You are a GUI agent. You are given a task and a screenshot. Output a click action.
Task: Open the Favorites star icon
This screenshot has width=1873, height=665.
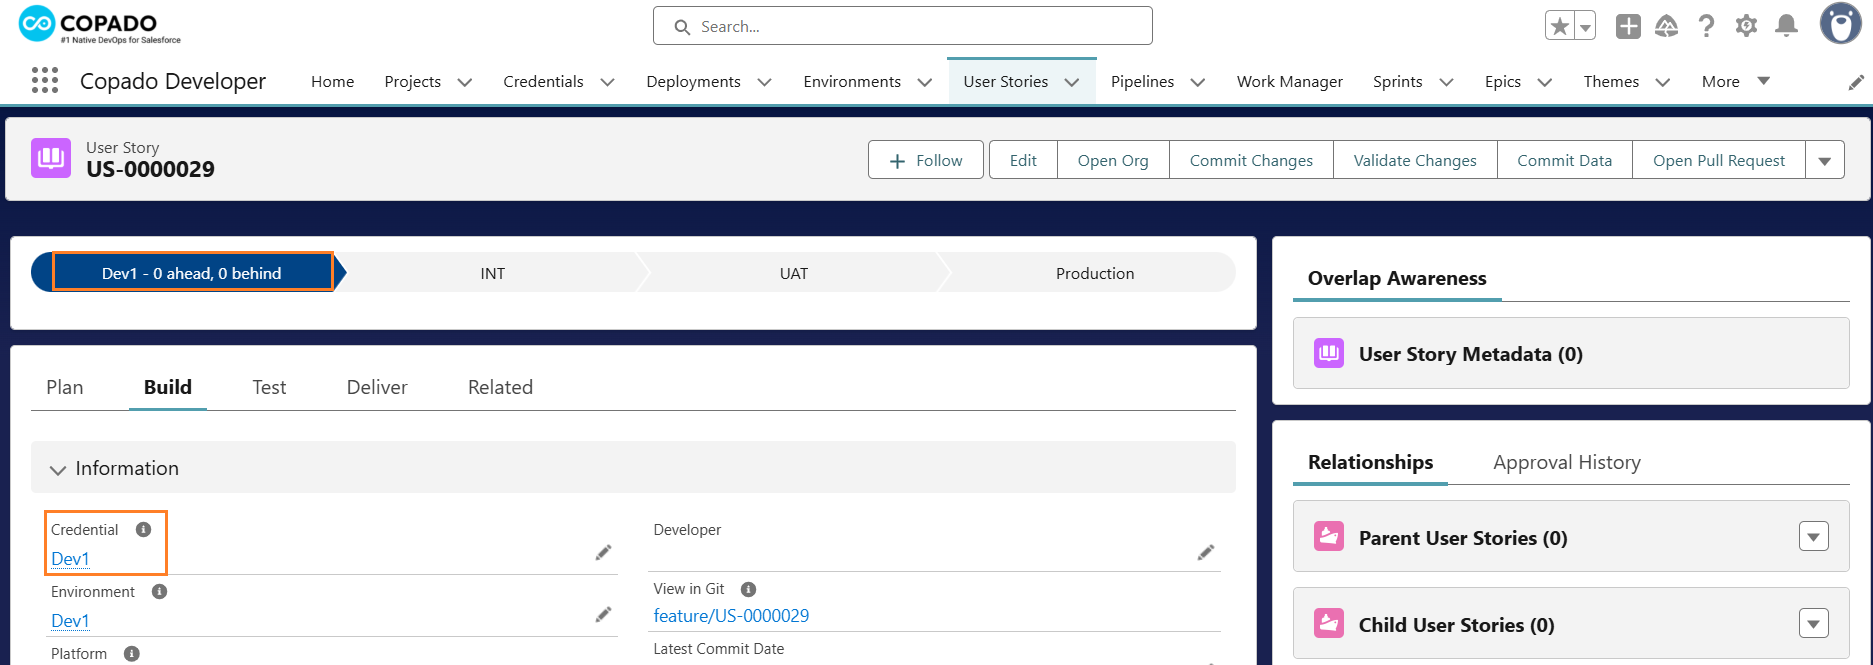pyautogui.click(x=1560, y=26)
